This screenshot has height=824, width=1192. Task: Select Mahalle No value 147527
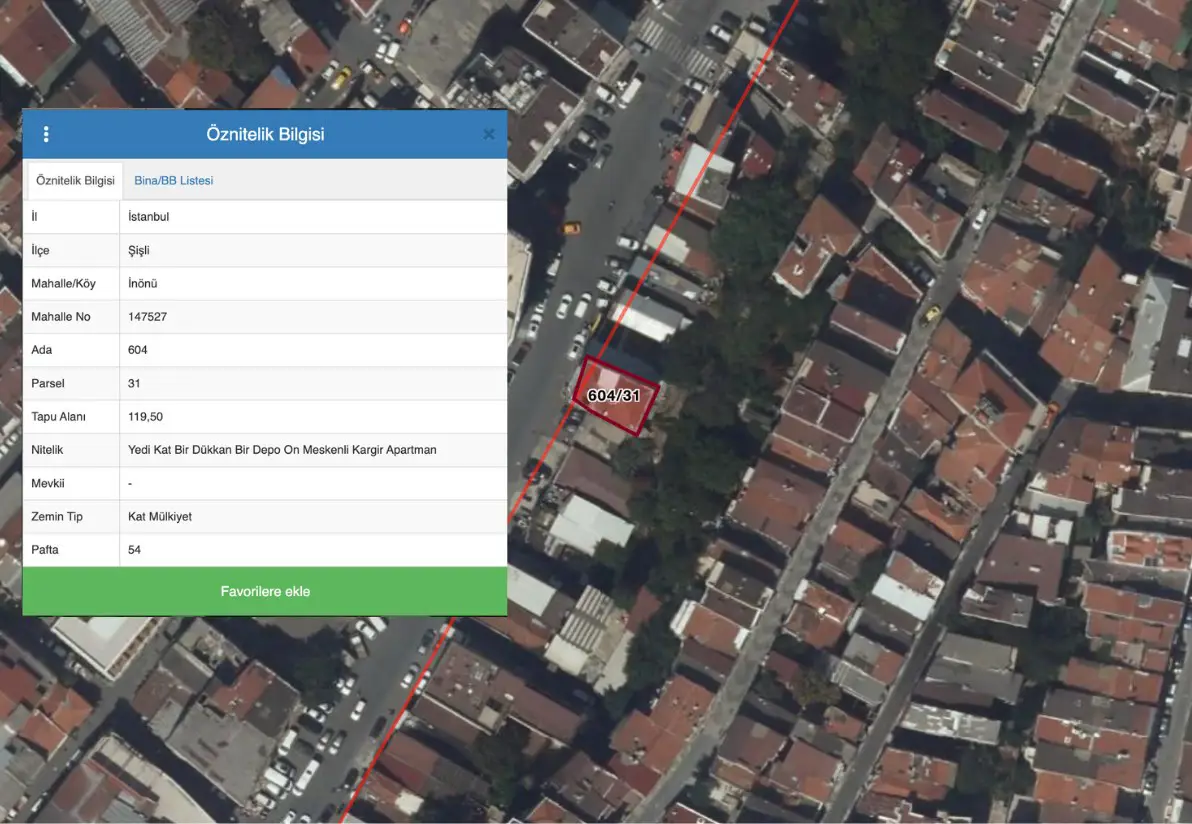(147, 316)
